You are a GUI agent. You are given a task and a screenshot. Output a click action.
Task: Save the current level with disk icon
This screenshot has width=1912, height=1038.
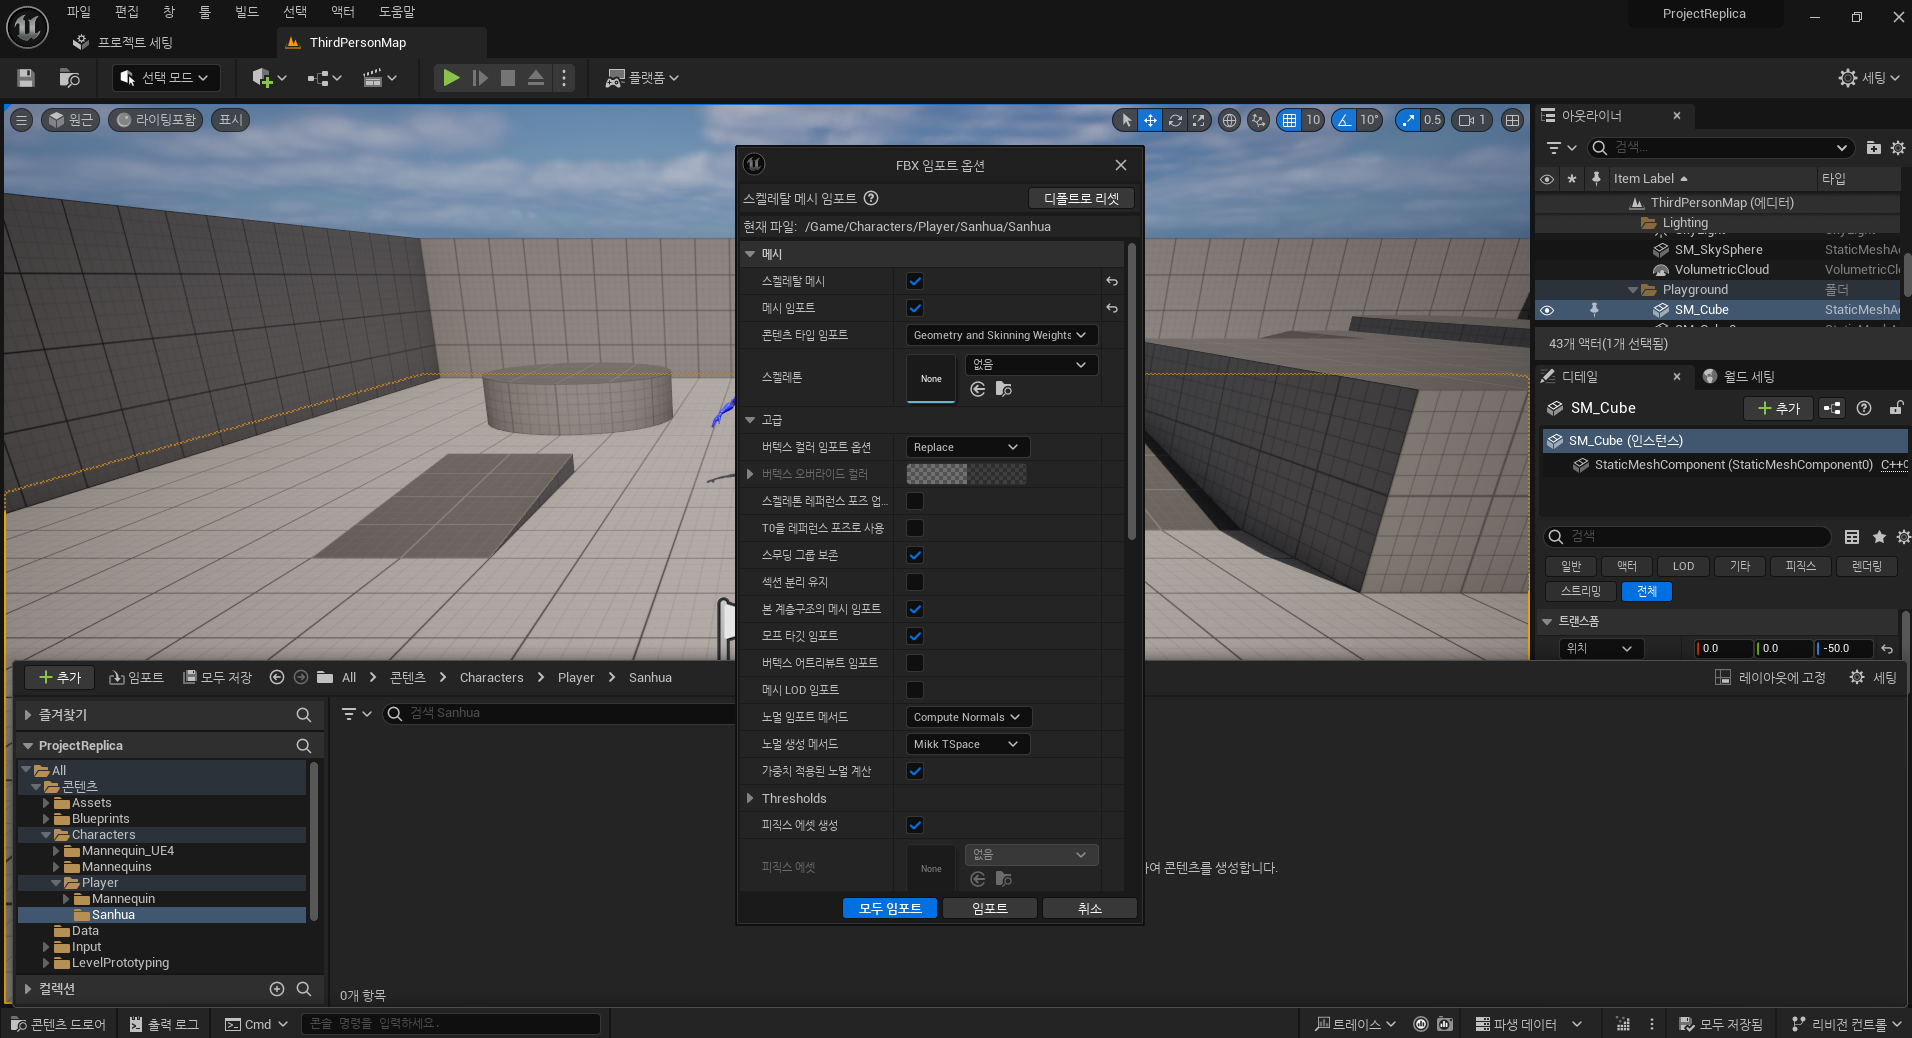click(x=26, y=78)
